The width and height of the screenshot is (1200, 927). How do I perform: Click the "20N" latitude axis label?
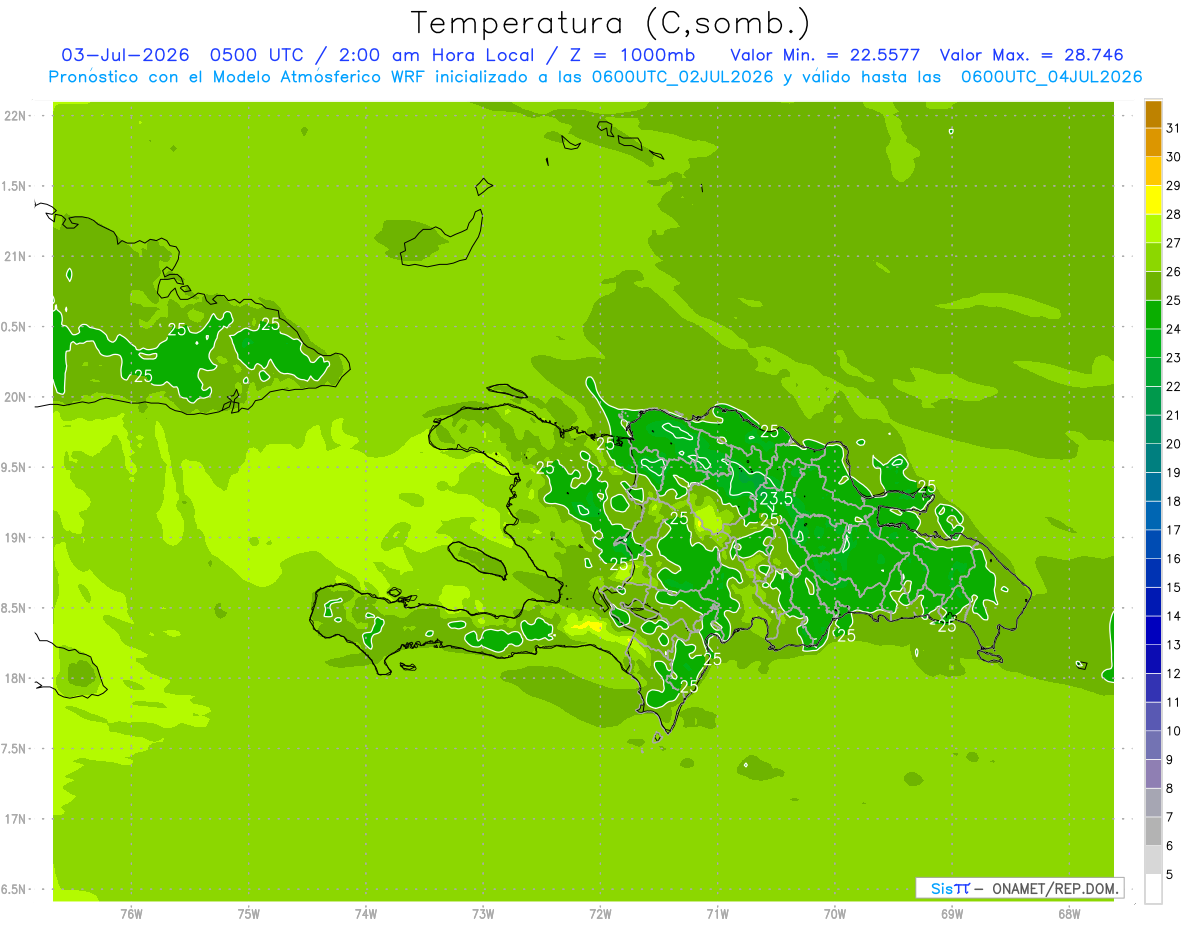click(x=16, y=397)
